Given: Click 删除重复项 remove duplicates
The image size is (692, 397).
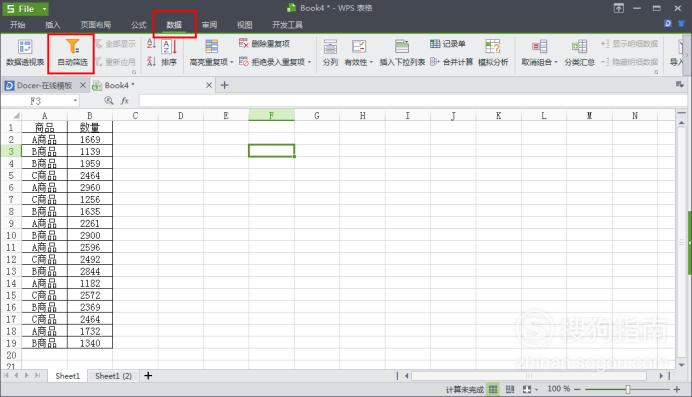Looking at the screenshot, I should [x=264, y=43].
